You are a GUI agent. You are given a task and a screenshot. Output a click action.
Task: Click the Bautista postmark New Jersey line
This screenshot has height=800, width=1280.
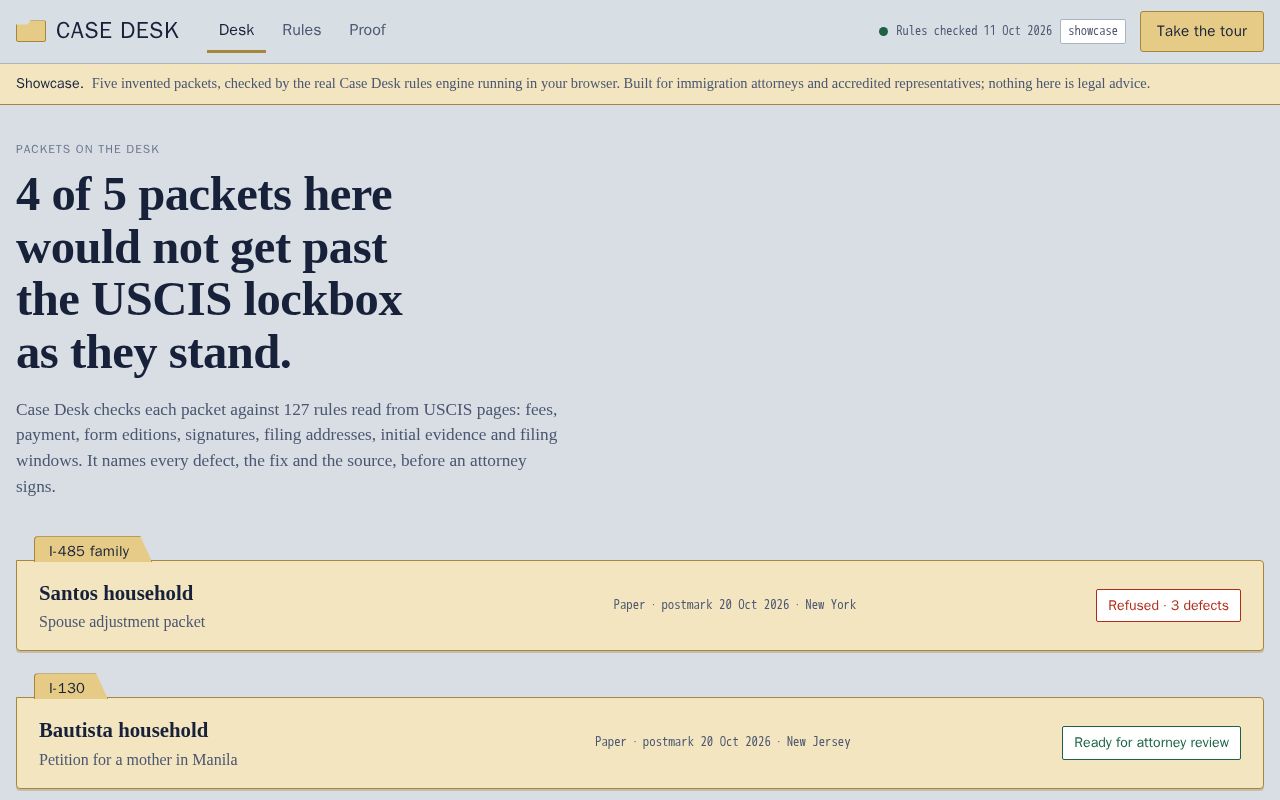[x=723, y=742]
